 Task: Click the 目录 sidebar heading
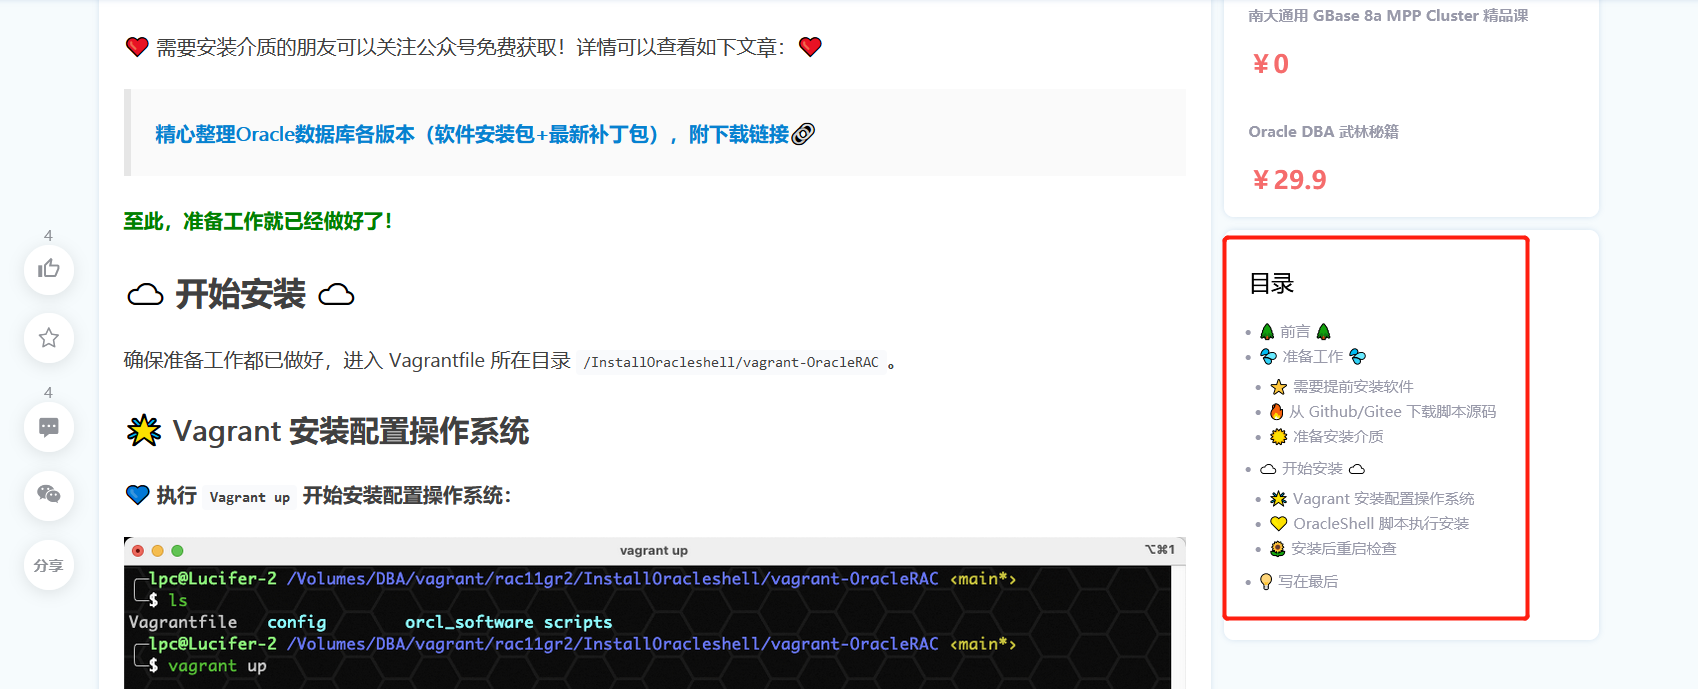pyautogui.click(x=1271, y=284)
